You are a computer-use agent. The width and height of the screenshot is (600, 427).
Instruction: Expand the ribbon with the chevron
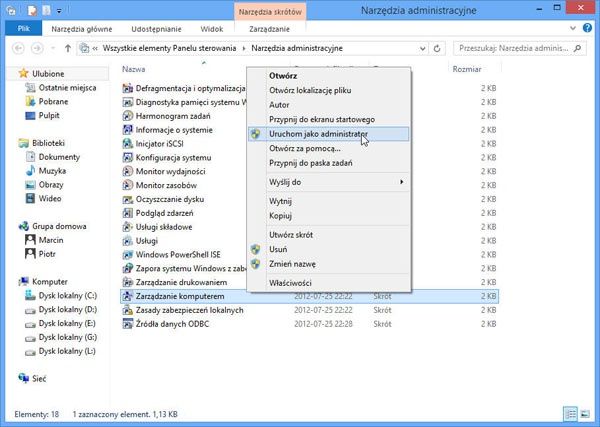click(x=573, y=28)
